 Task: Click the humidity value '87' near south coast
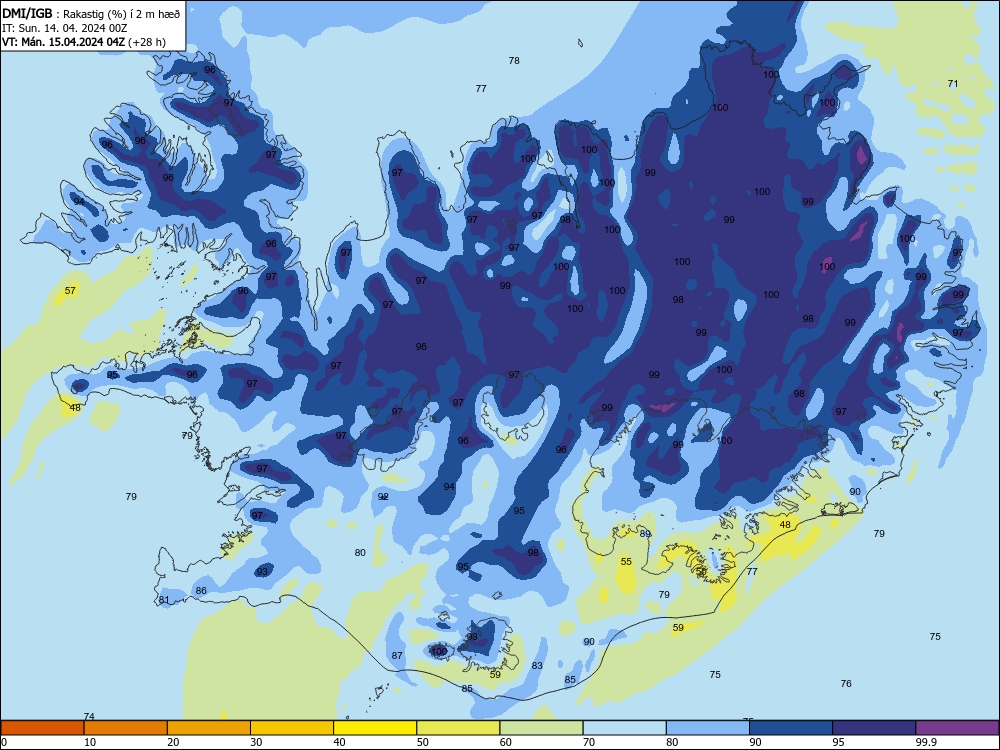pos(397,656)
